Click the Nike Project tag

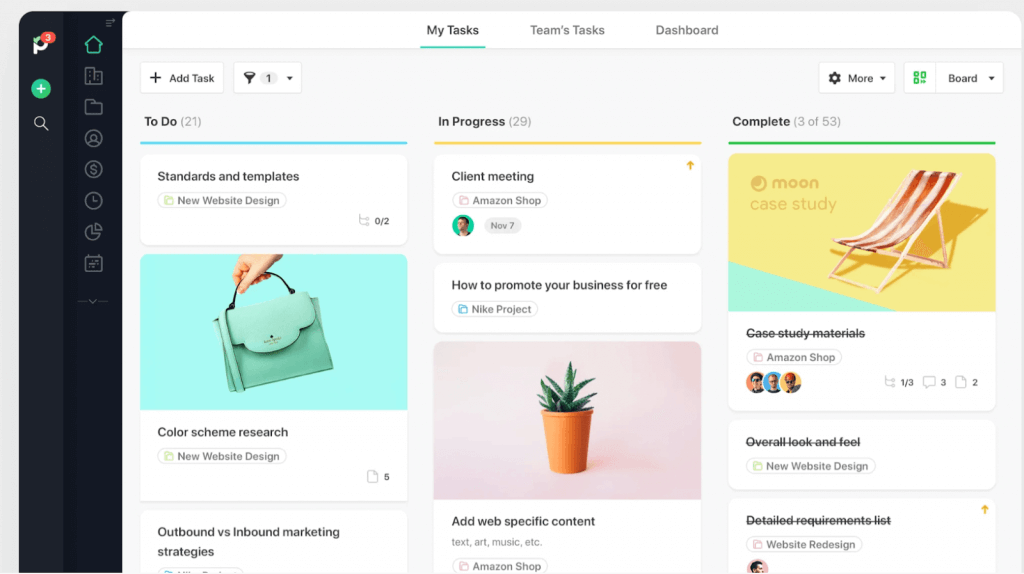494,309
